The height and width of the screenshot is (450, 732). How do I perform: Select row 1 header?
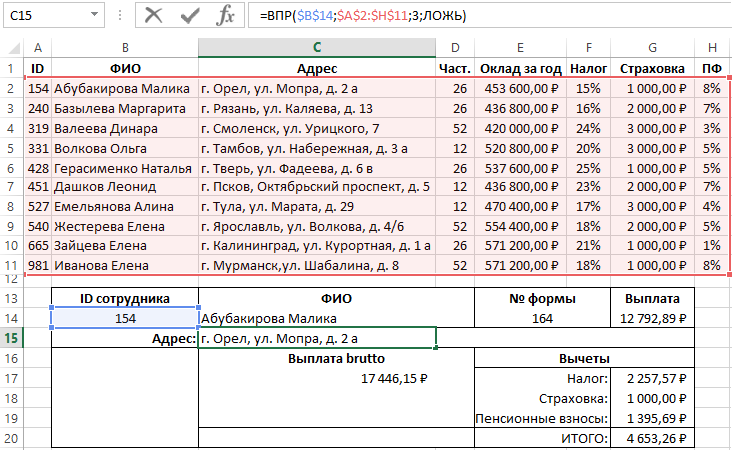pos(11,69)
